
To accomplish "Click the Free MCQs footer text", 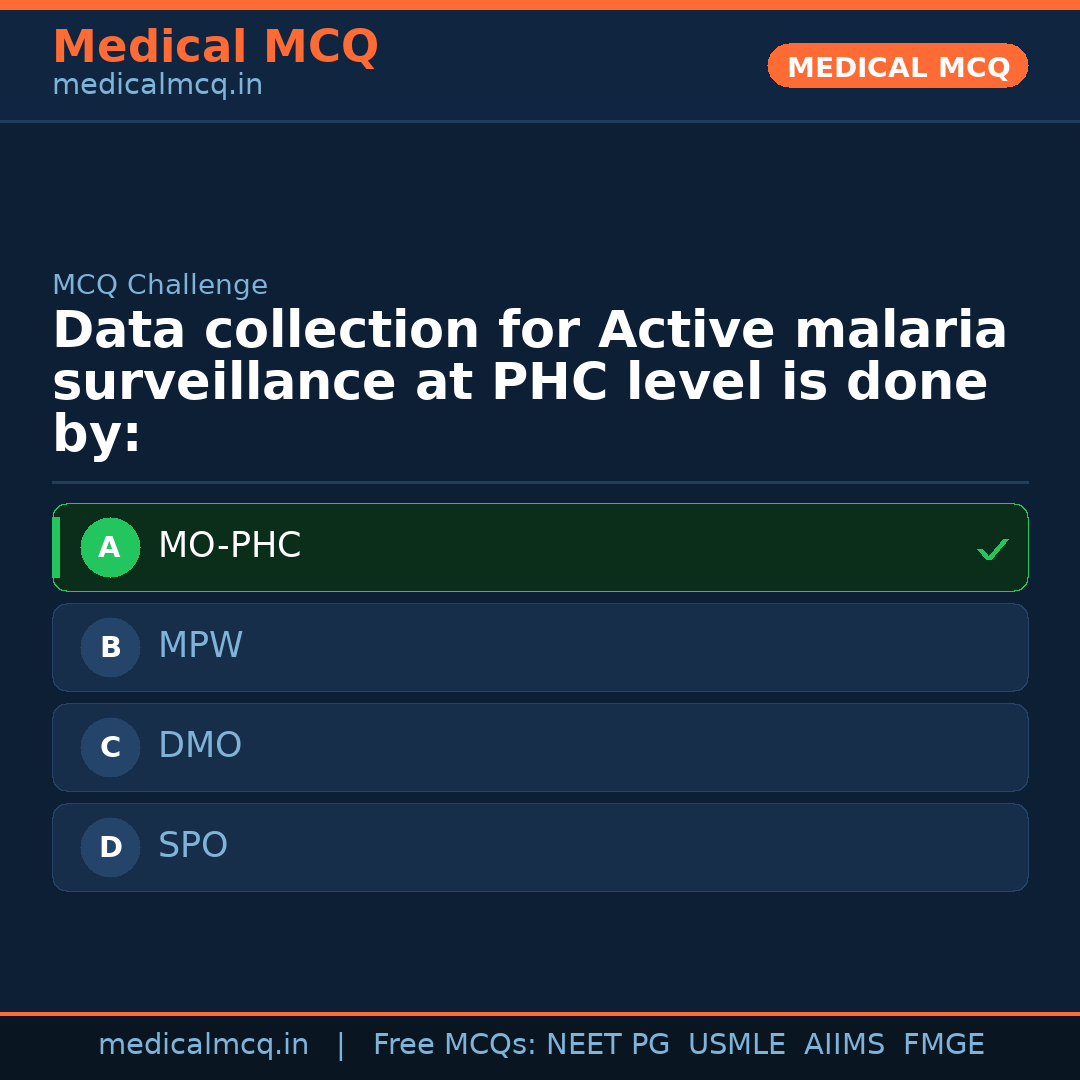I will [454, 1045].
